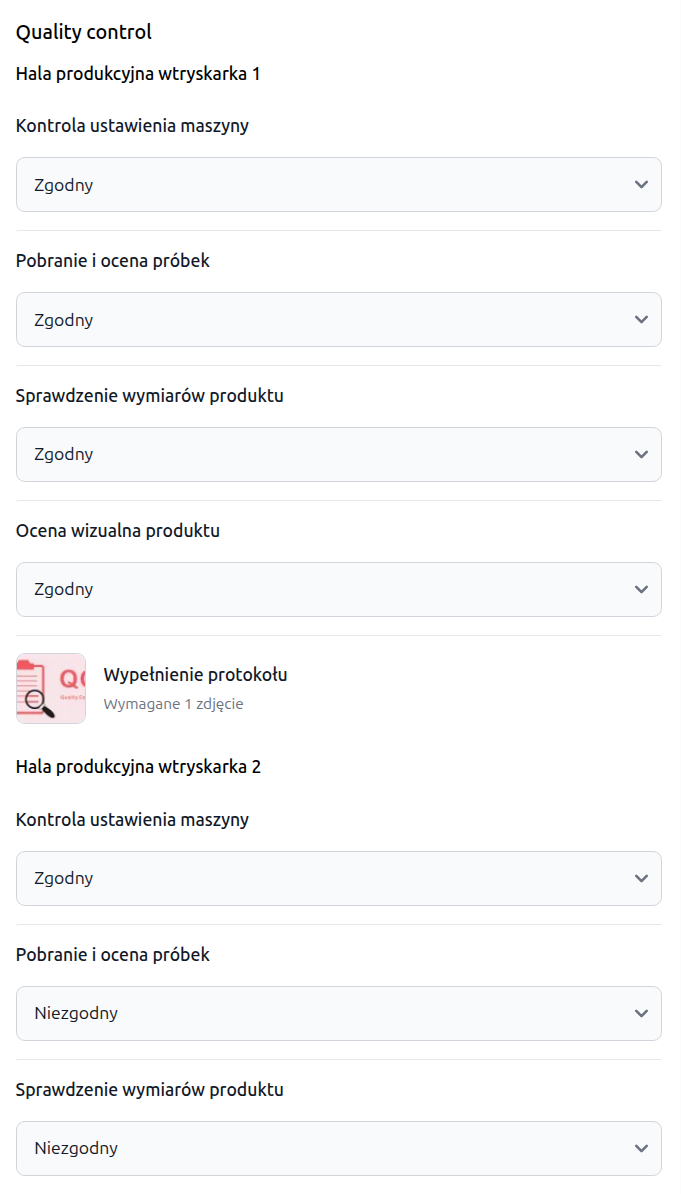Open Kontrola ustawienia maszyny dropdown under wtryskarka 2
The image size is (681, 1194).
coord(338,878)
